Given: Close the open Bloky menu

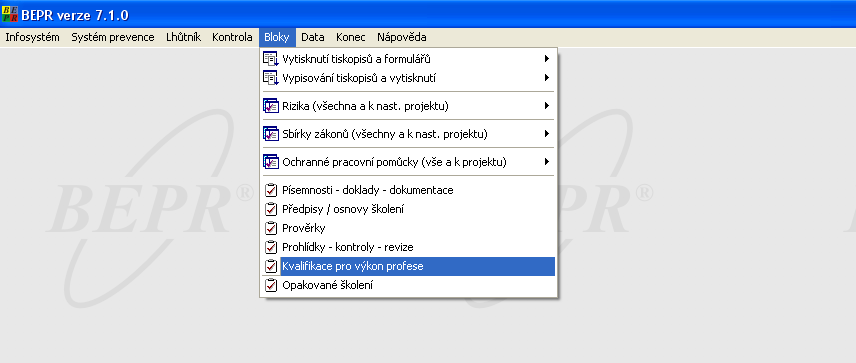Looking at the screenshot, I should 277,37.
